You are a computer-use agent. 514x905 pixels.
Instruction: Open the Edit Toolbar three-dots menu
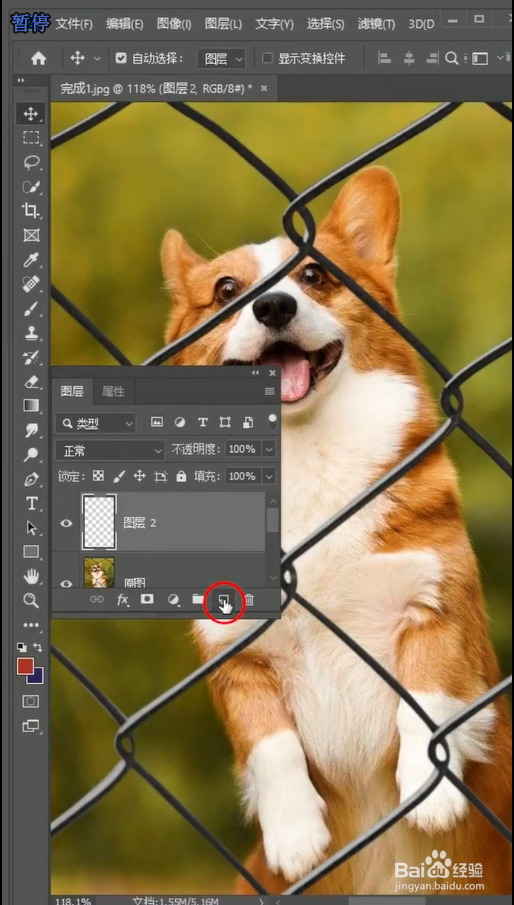click(x=31, y=625)
